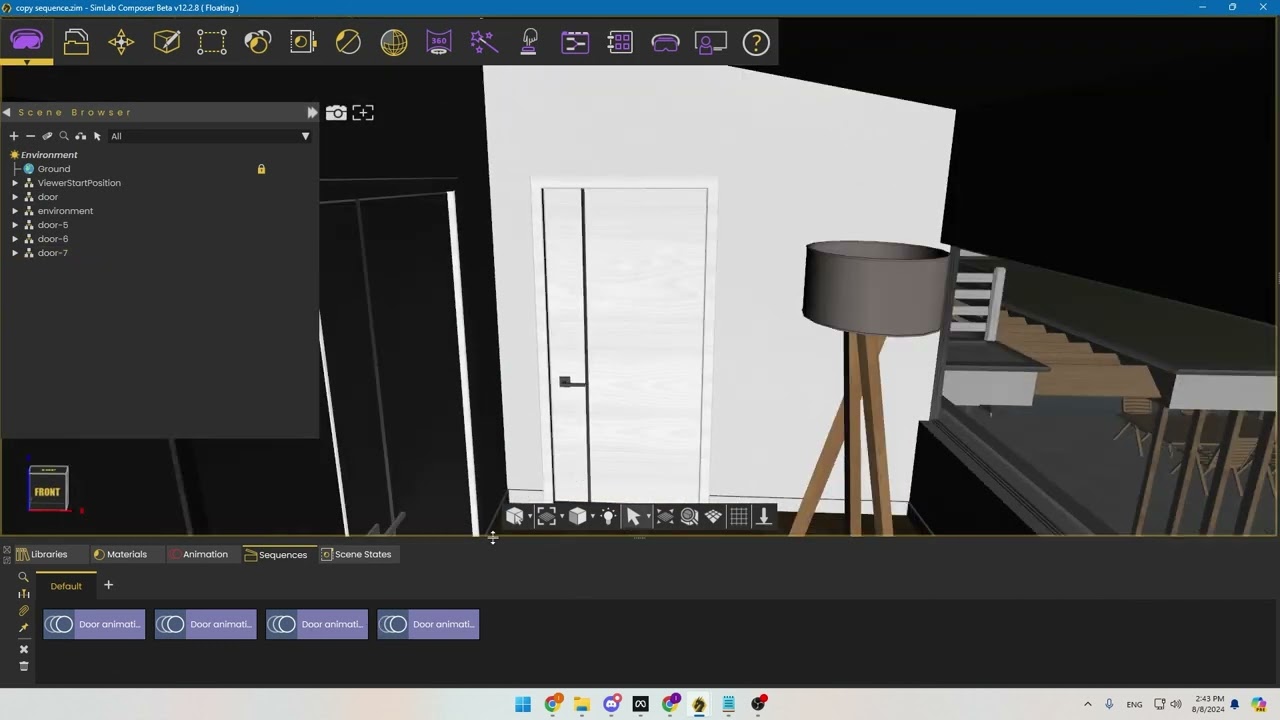Screen dimensions: 1280x720
Task: Activate the VR headset mode tool
Action: [666, 42]
